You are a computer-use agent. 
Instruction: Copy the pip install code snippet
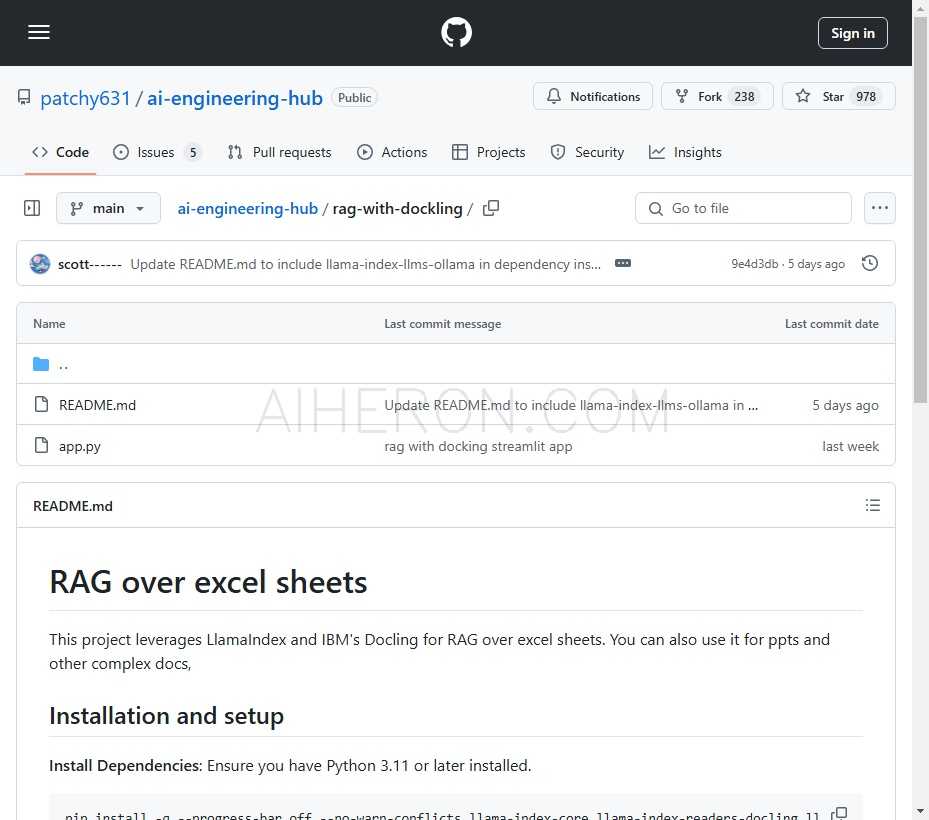click(x=840, y=812)
